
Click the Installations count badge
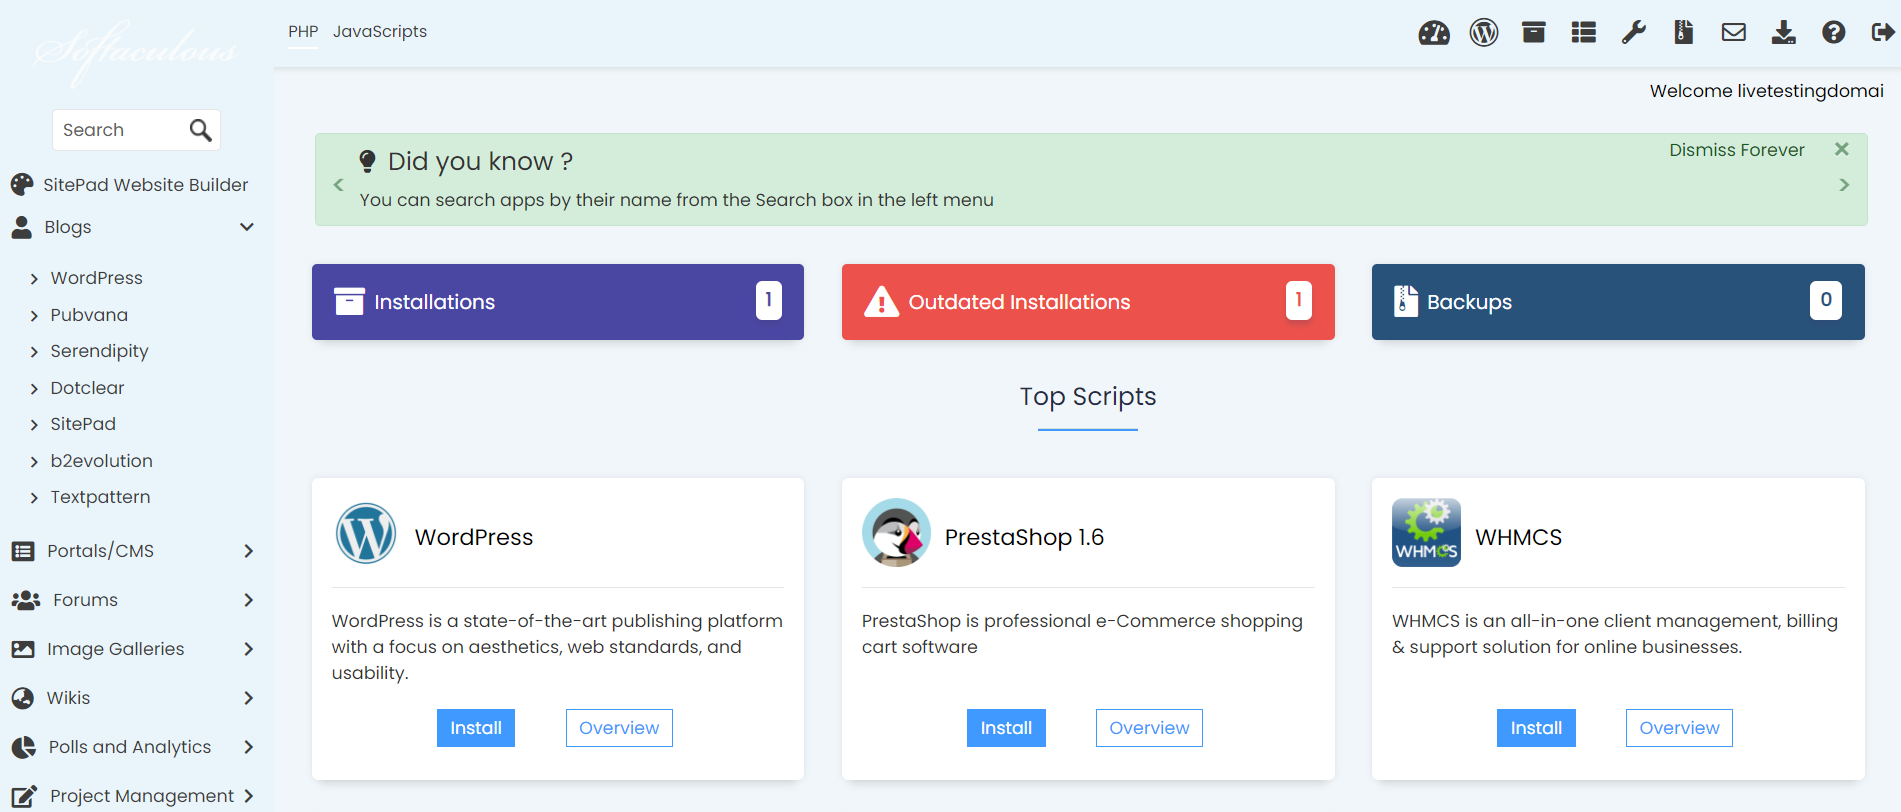(768, 300)
